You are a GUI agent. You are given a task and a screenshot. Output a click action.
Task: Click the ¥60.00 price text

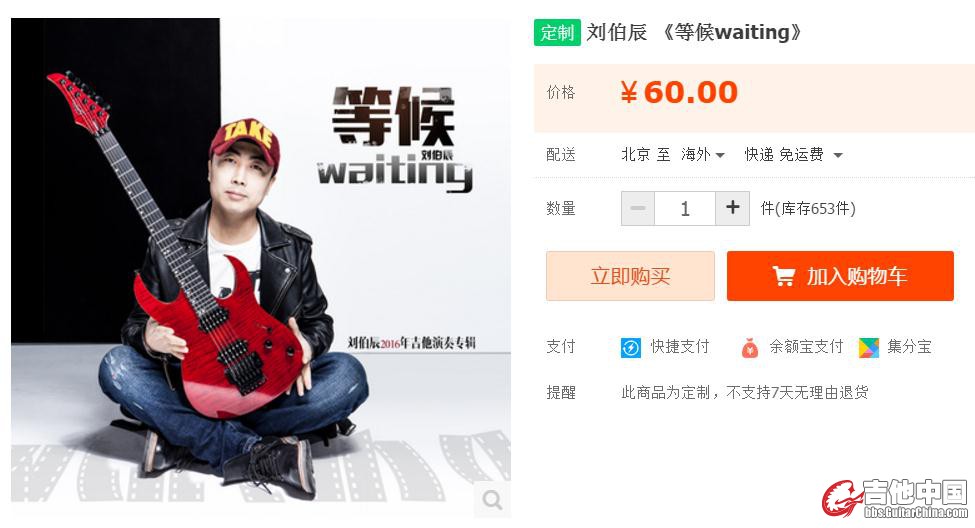[x=679, y=93]
